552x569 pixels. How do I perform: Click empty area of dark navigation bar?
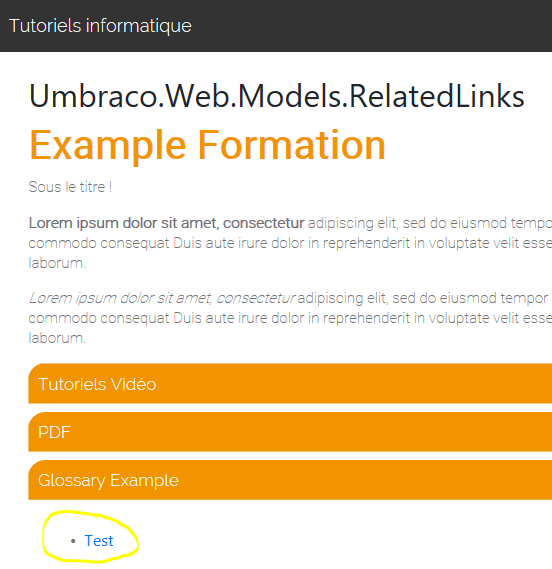370,26
